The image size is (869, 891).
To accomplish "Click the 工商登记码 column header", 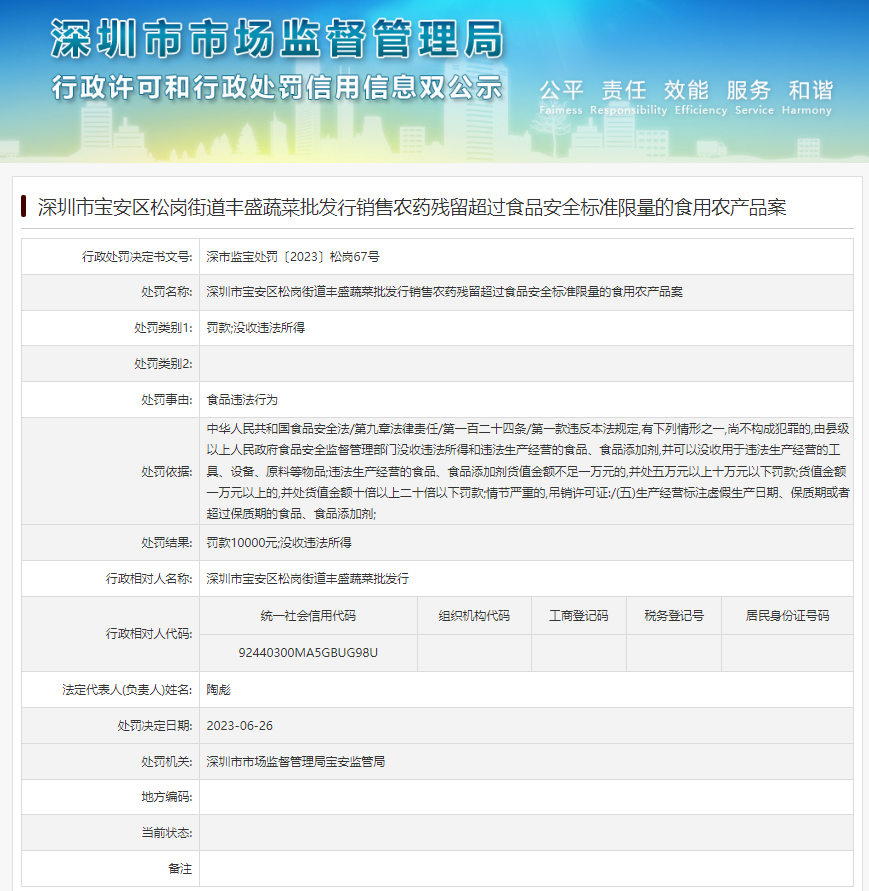I will pos(579,615).
